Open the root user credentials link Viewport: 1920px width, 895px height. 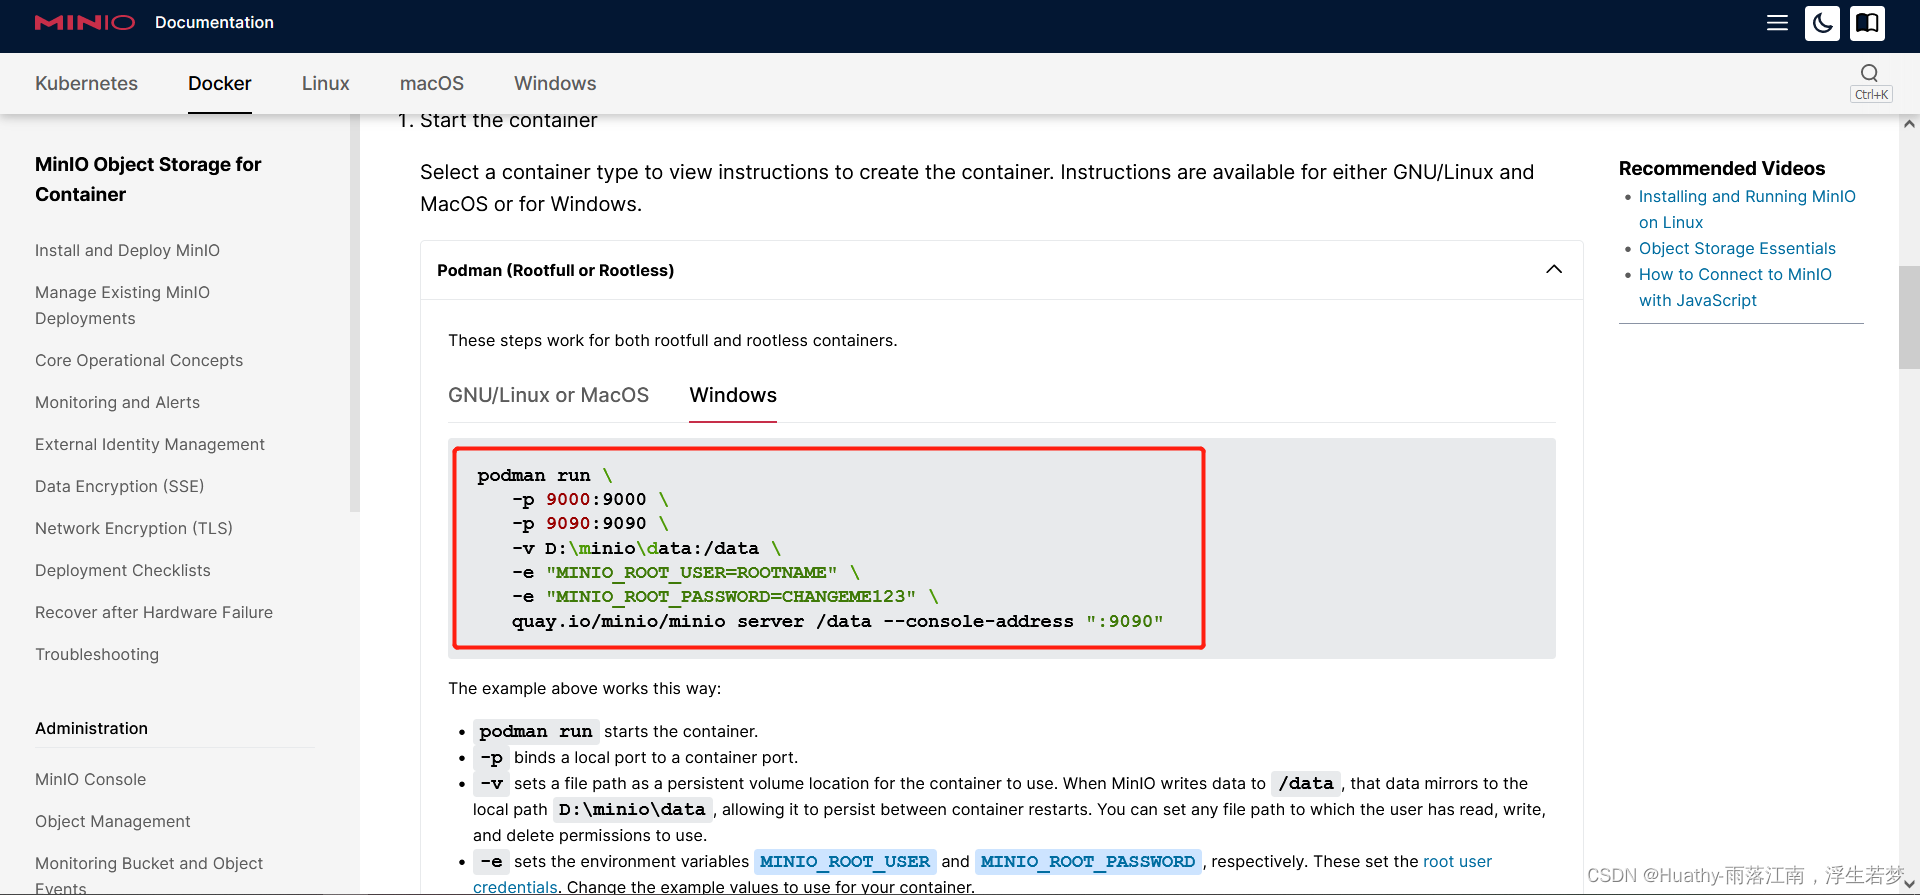click(x=1457, y=862)
